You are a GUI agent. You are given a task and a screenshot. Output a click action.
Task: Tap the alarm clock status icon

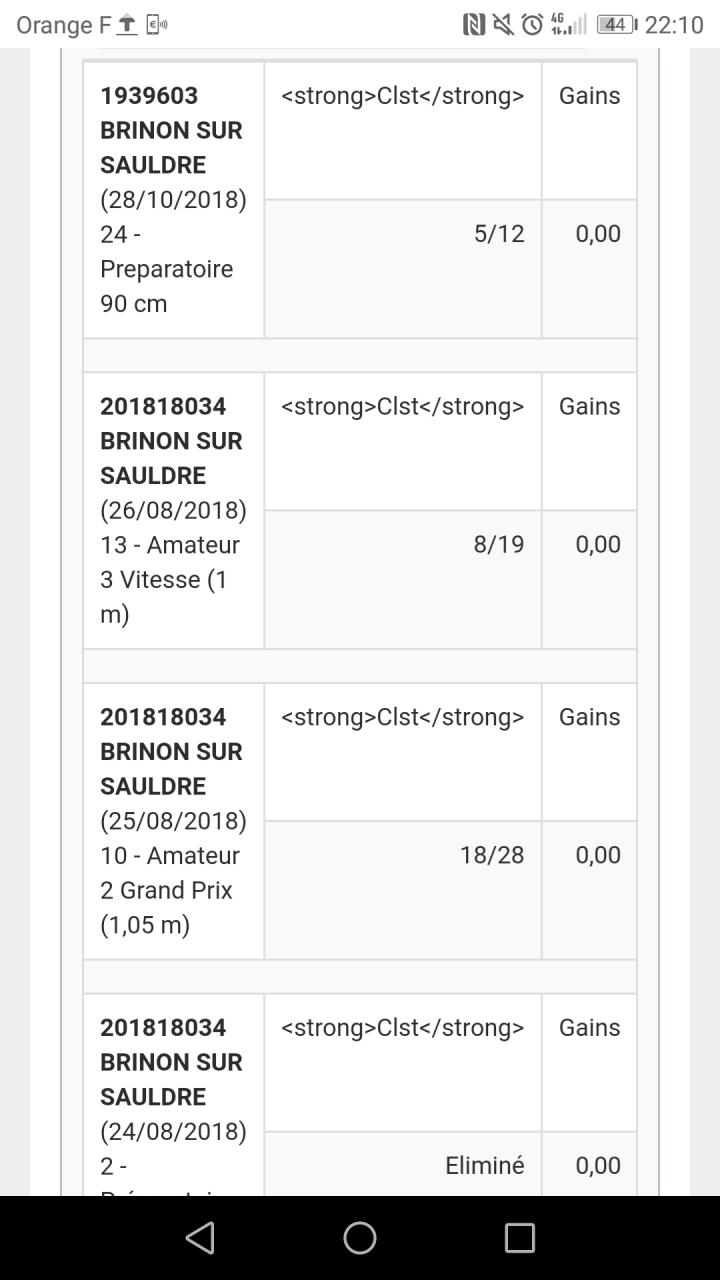click(x=532, y=25)
